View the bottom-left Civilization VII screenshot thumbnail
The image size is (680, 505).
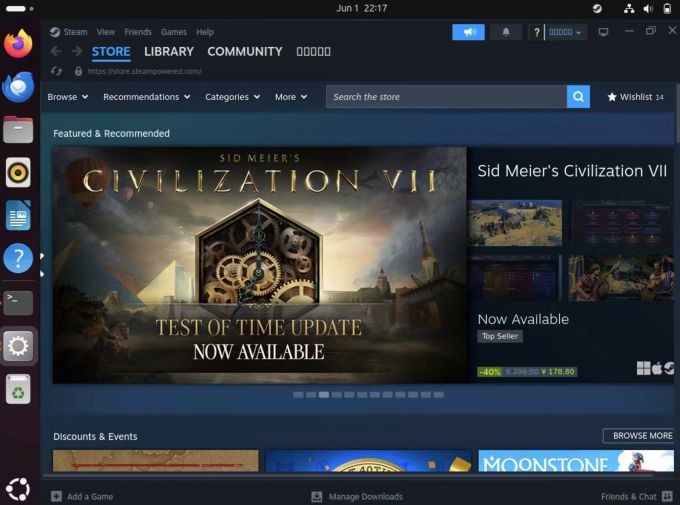[x=515, y=278]
